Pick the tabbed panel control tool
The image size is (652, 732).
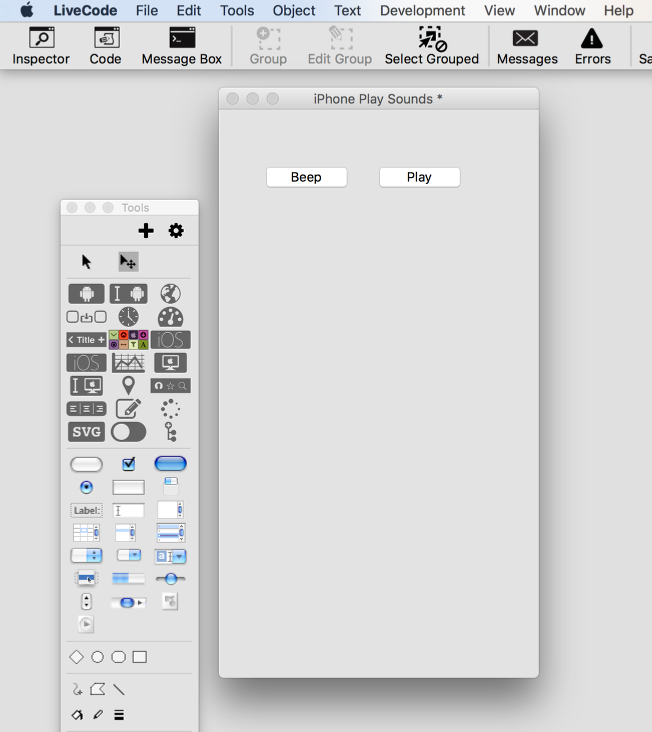pos(170,486)
